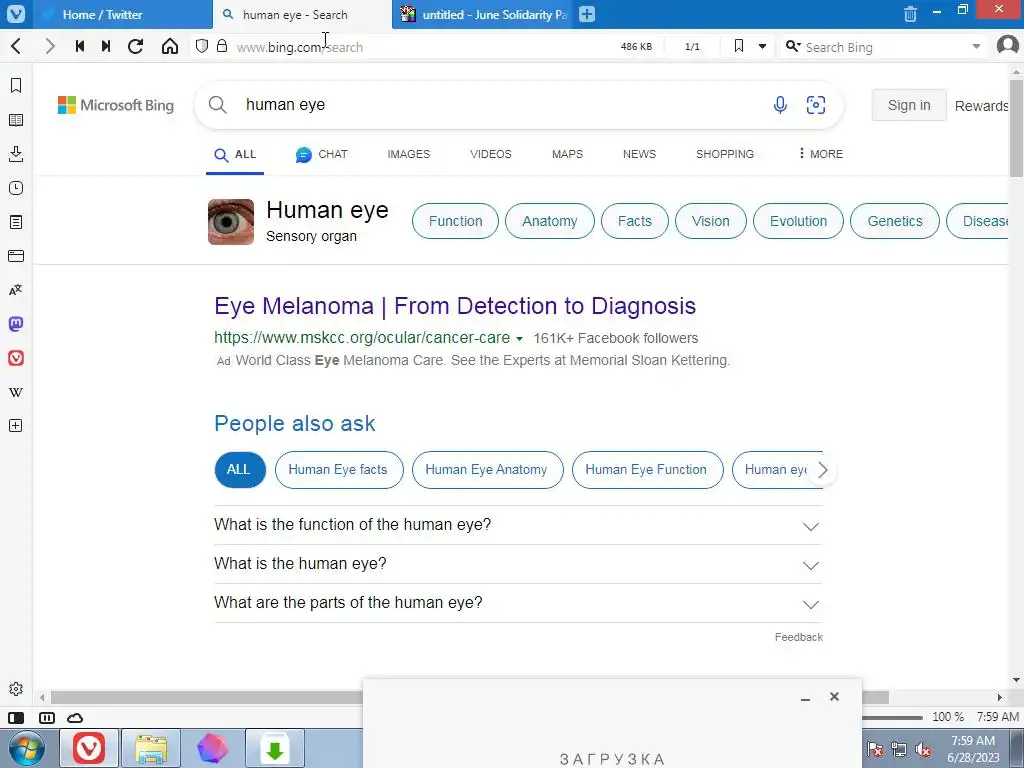Open Mastodon web panel
The width and height of the screenshot is (1024, 768).
coord(16,324)
